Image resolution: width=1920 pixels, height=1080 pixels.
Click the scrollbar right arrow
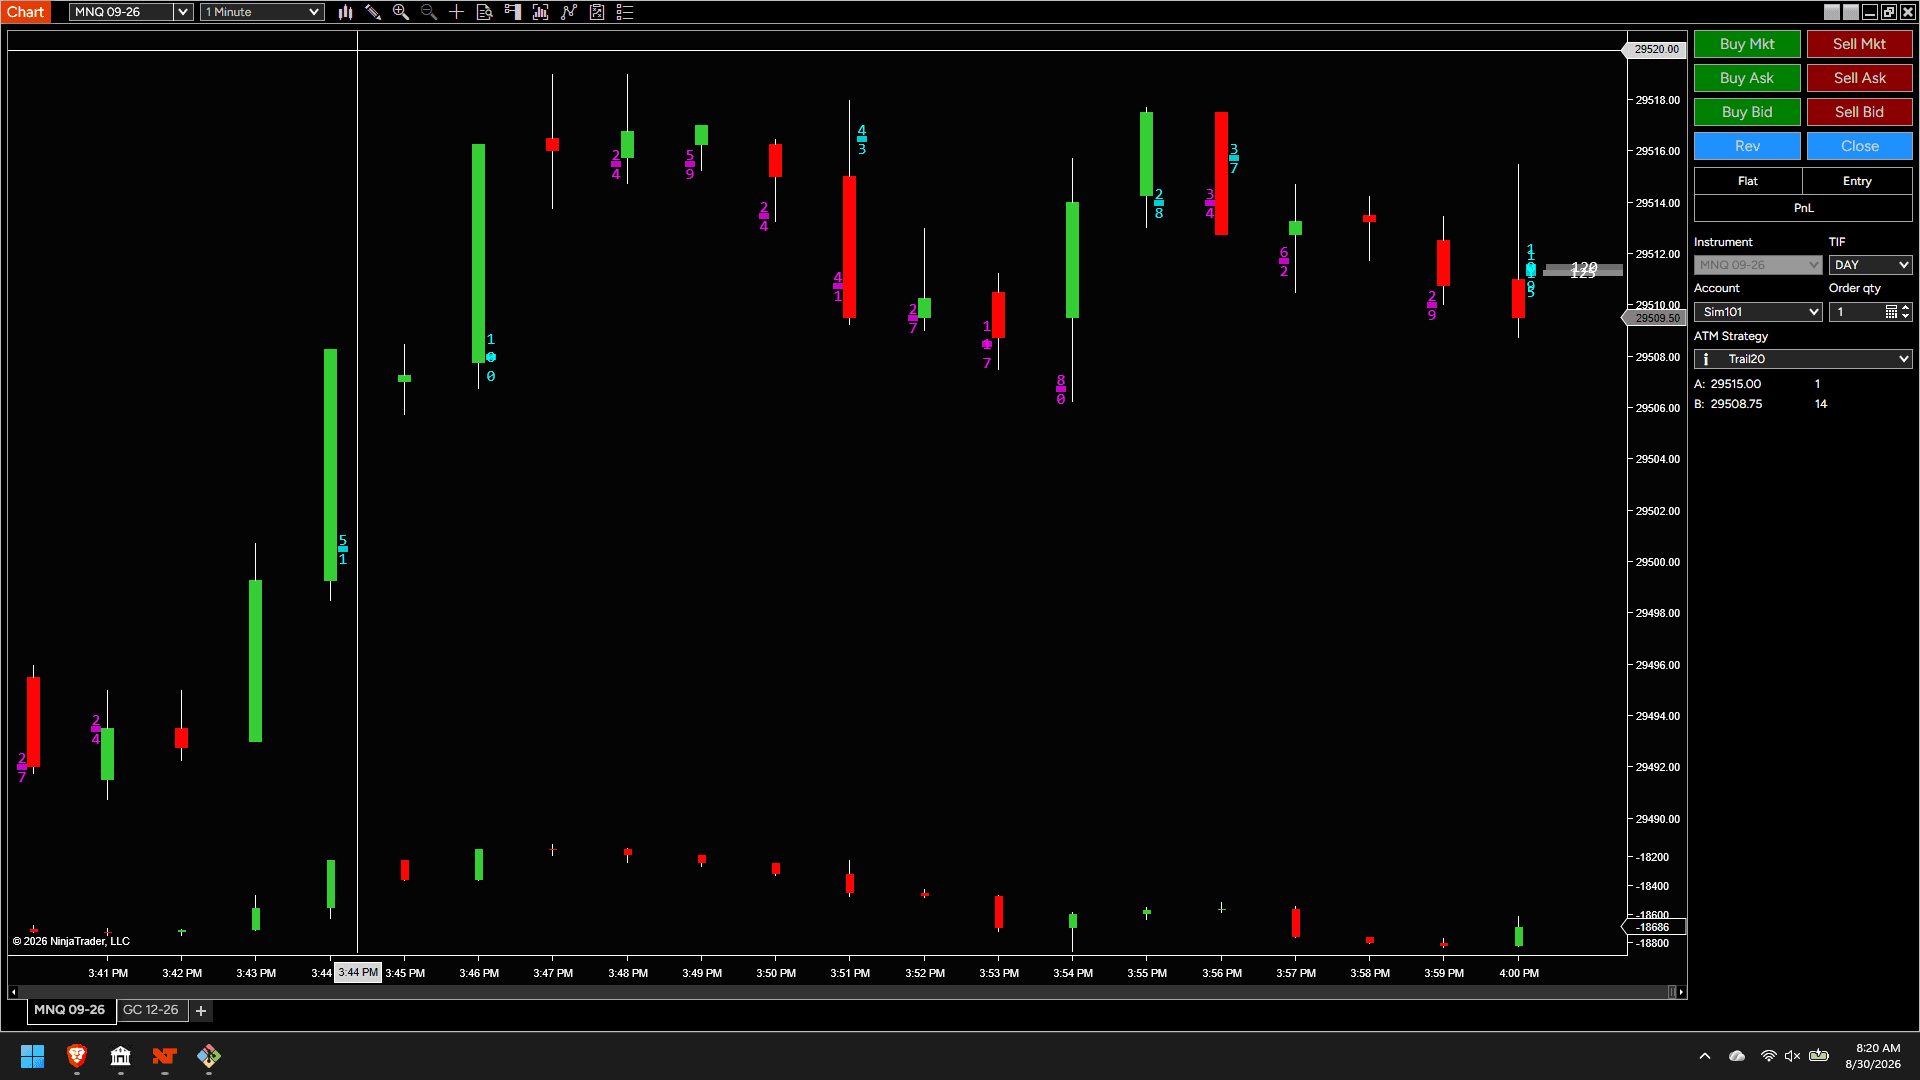tap(1681, 992)
